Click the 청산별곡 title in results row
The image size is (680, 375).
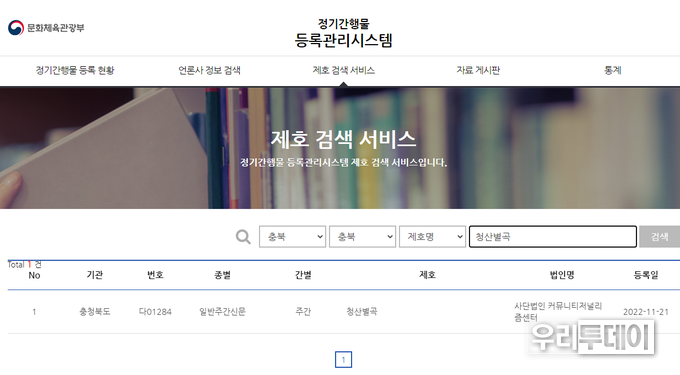(x=362, y=311)
